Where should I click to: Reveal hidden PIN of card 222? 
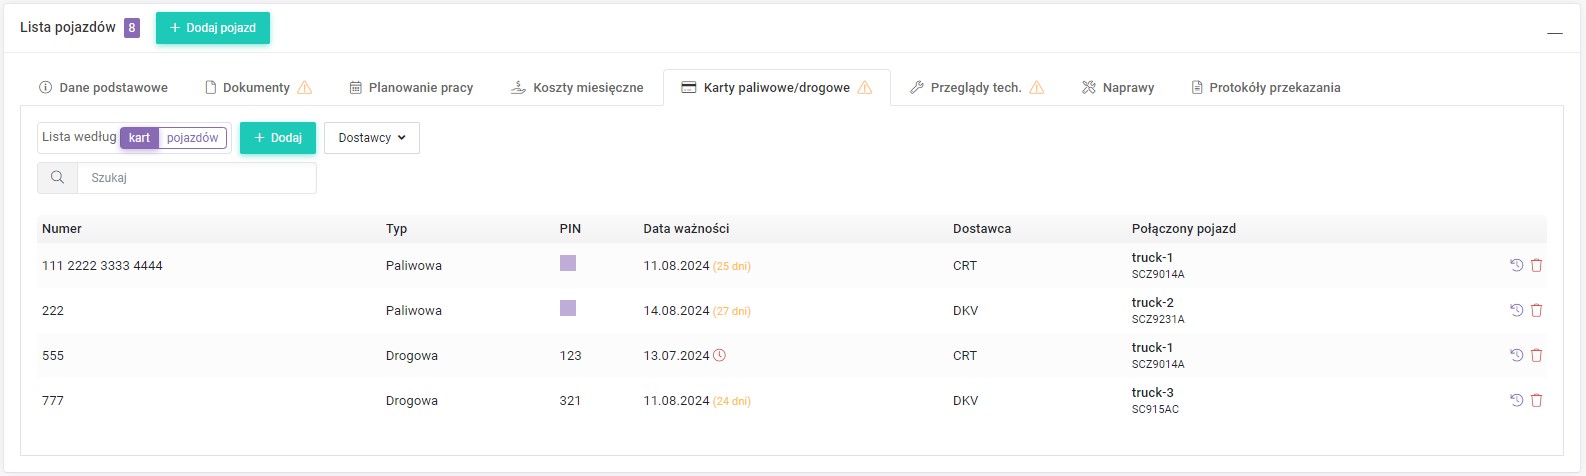pyautogui.click(x=568, y=308)
